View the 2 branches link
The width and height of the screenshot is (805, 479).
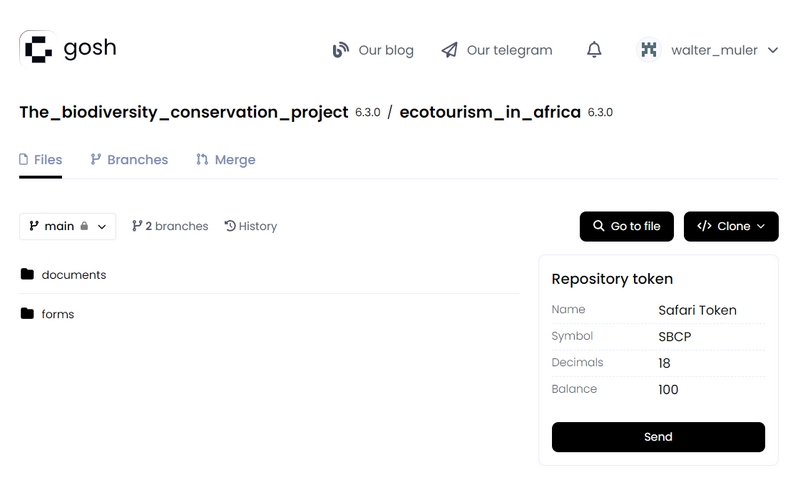tap(170, 226)
